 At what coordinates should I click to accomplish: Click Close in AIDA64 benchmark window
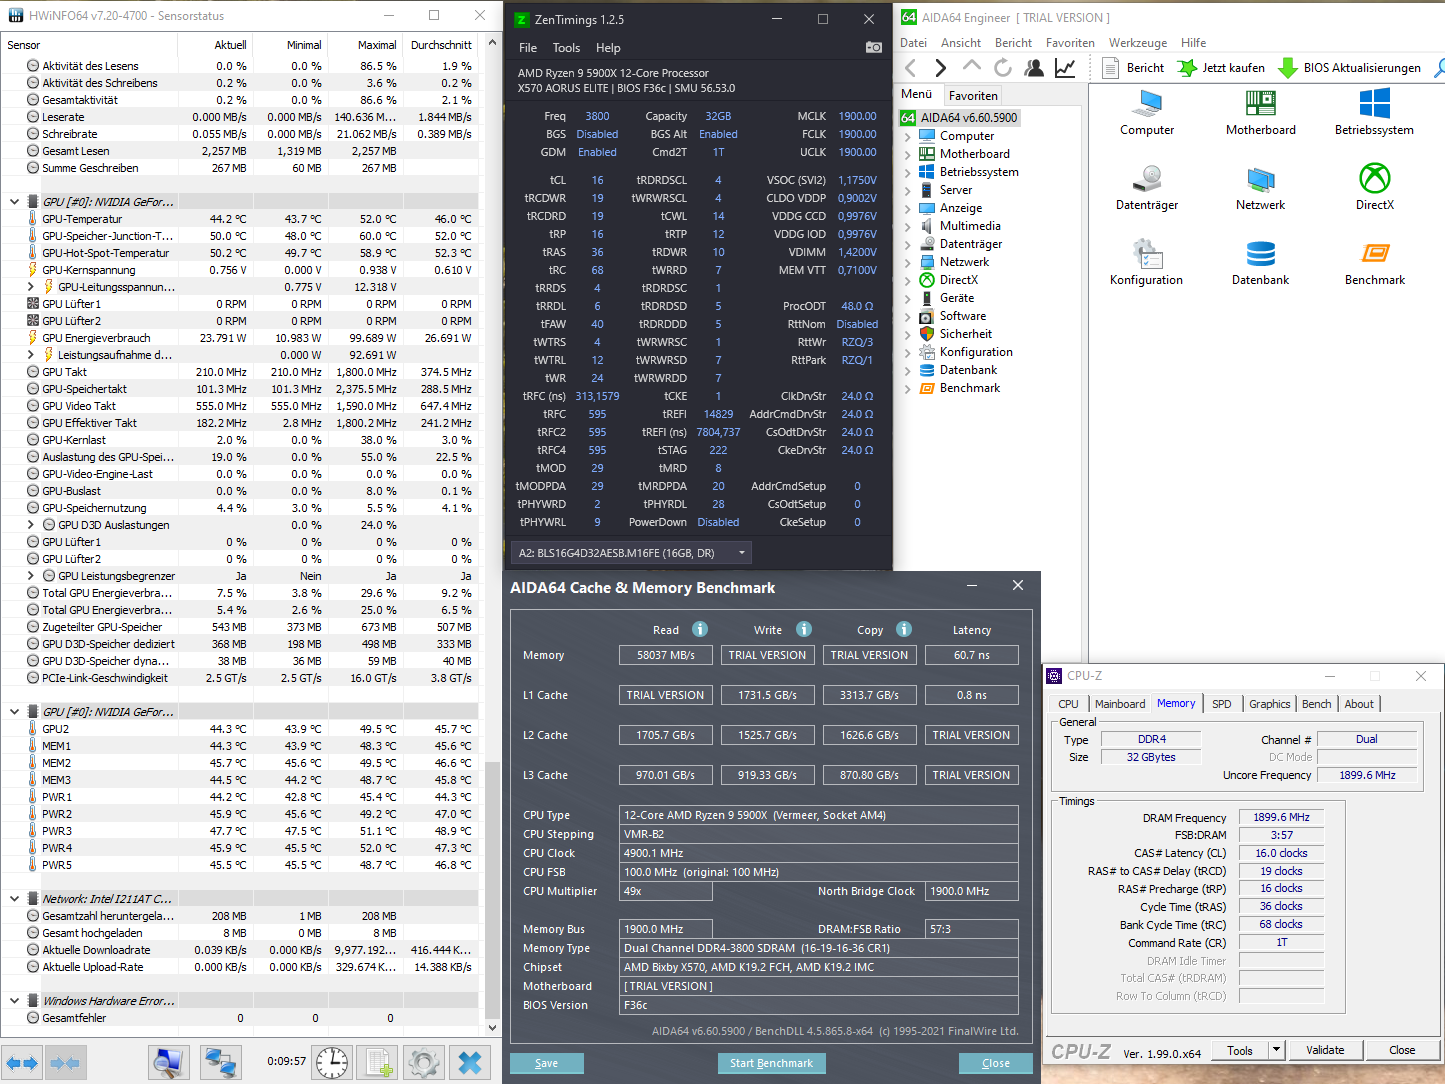(x=995, y=1063)
